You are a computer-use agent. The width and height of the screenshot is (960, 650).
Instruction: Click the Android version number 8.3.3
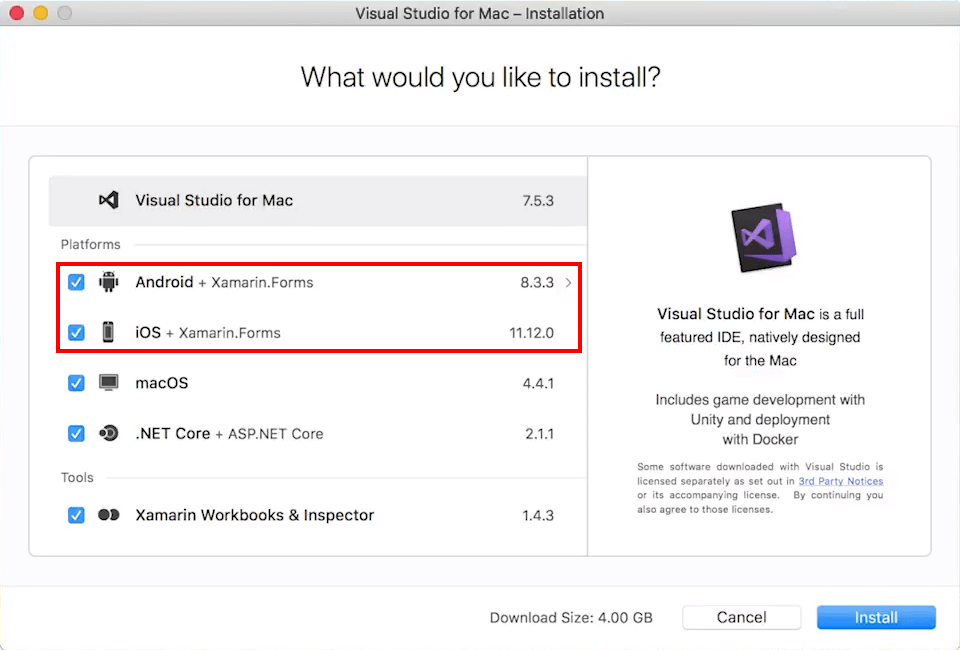pos(537,282)
